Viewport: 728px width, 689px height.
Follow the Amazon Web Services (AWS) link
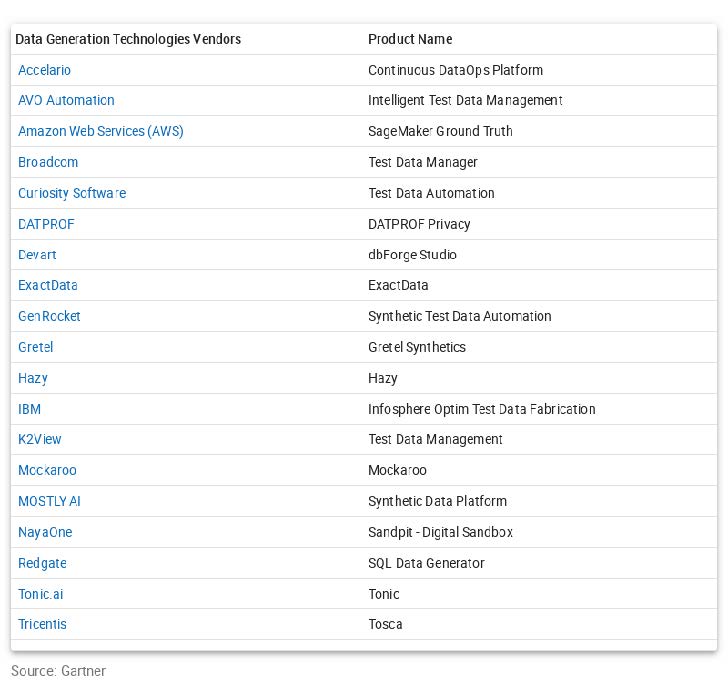[101, 131]
